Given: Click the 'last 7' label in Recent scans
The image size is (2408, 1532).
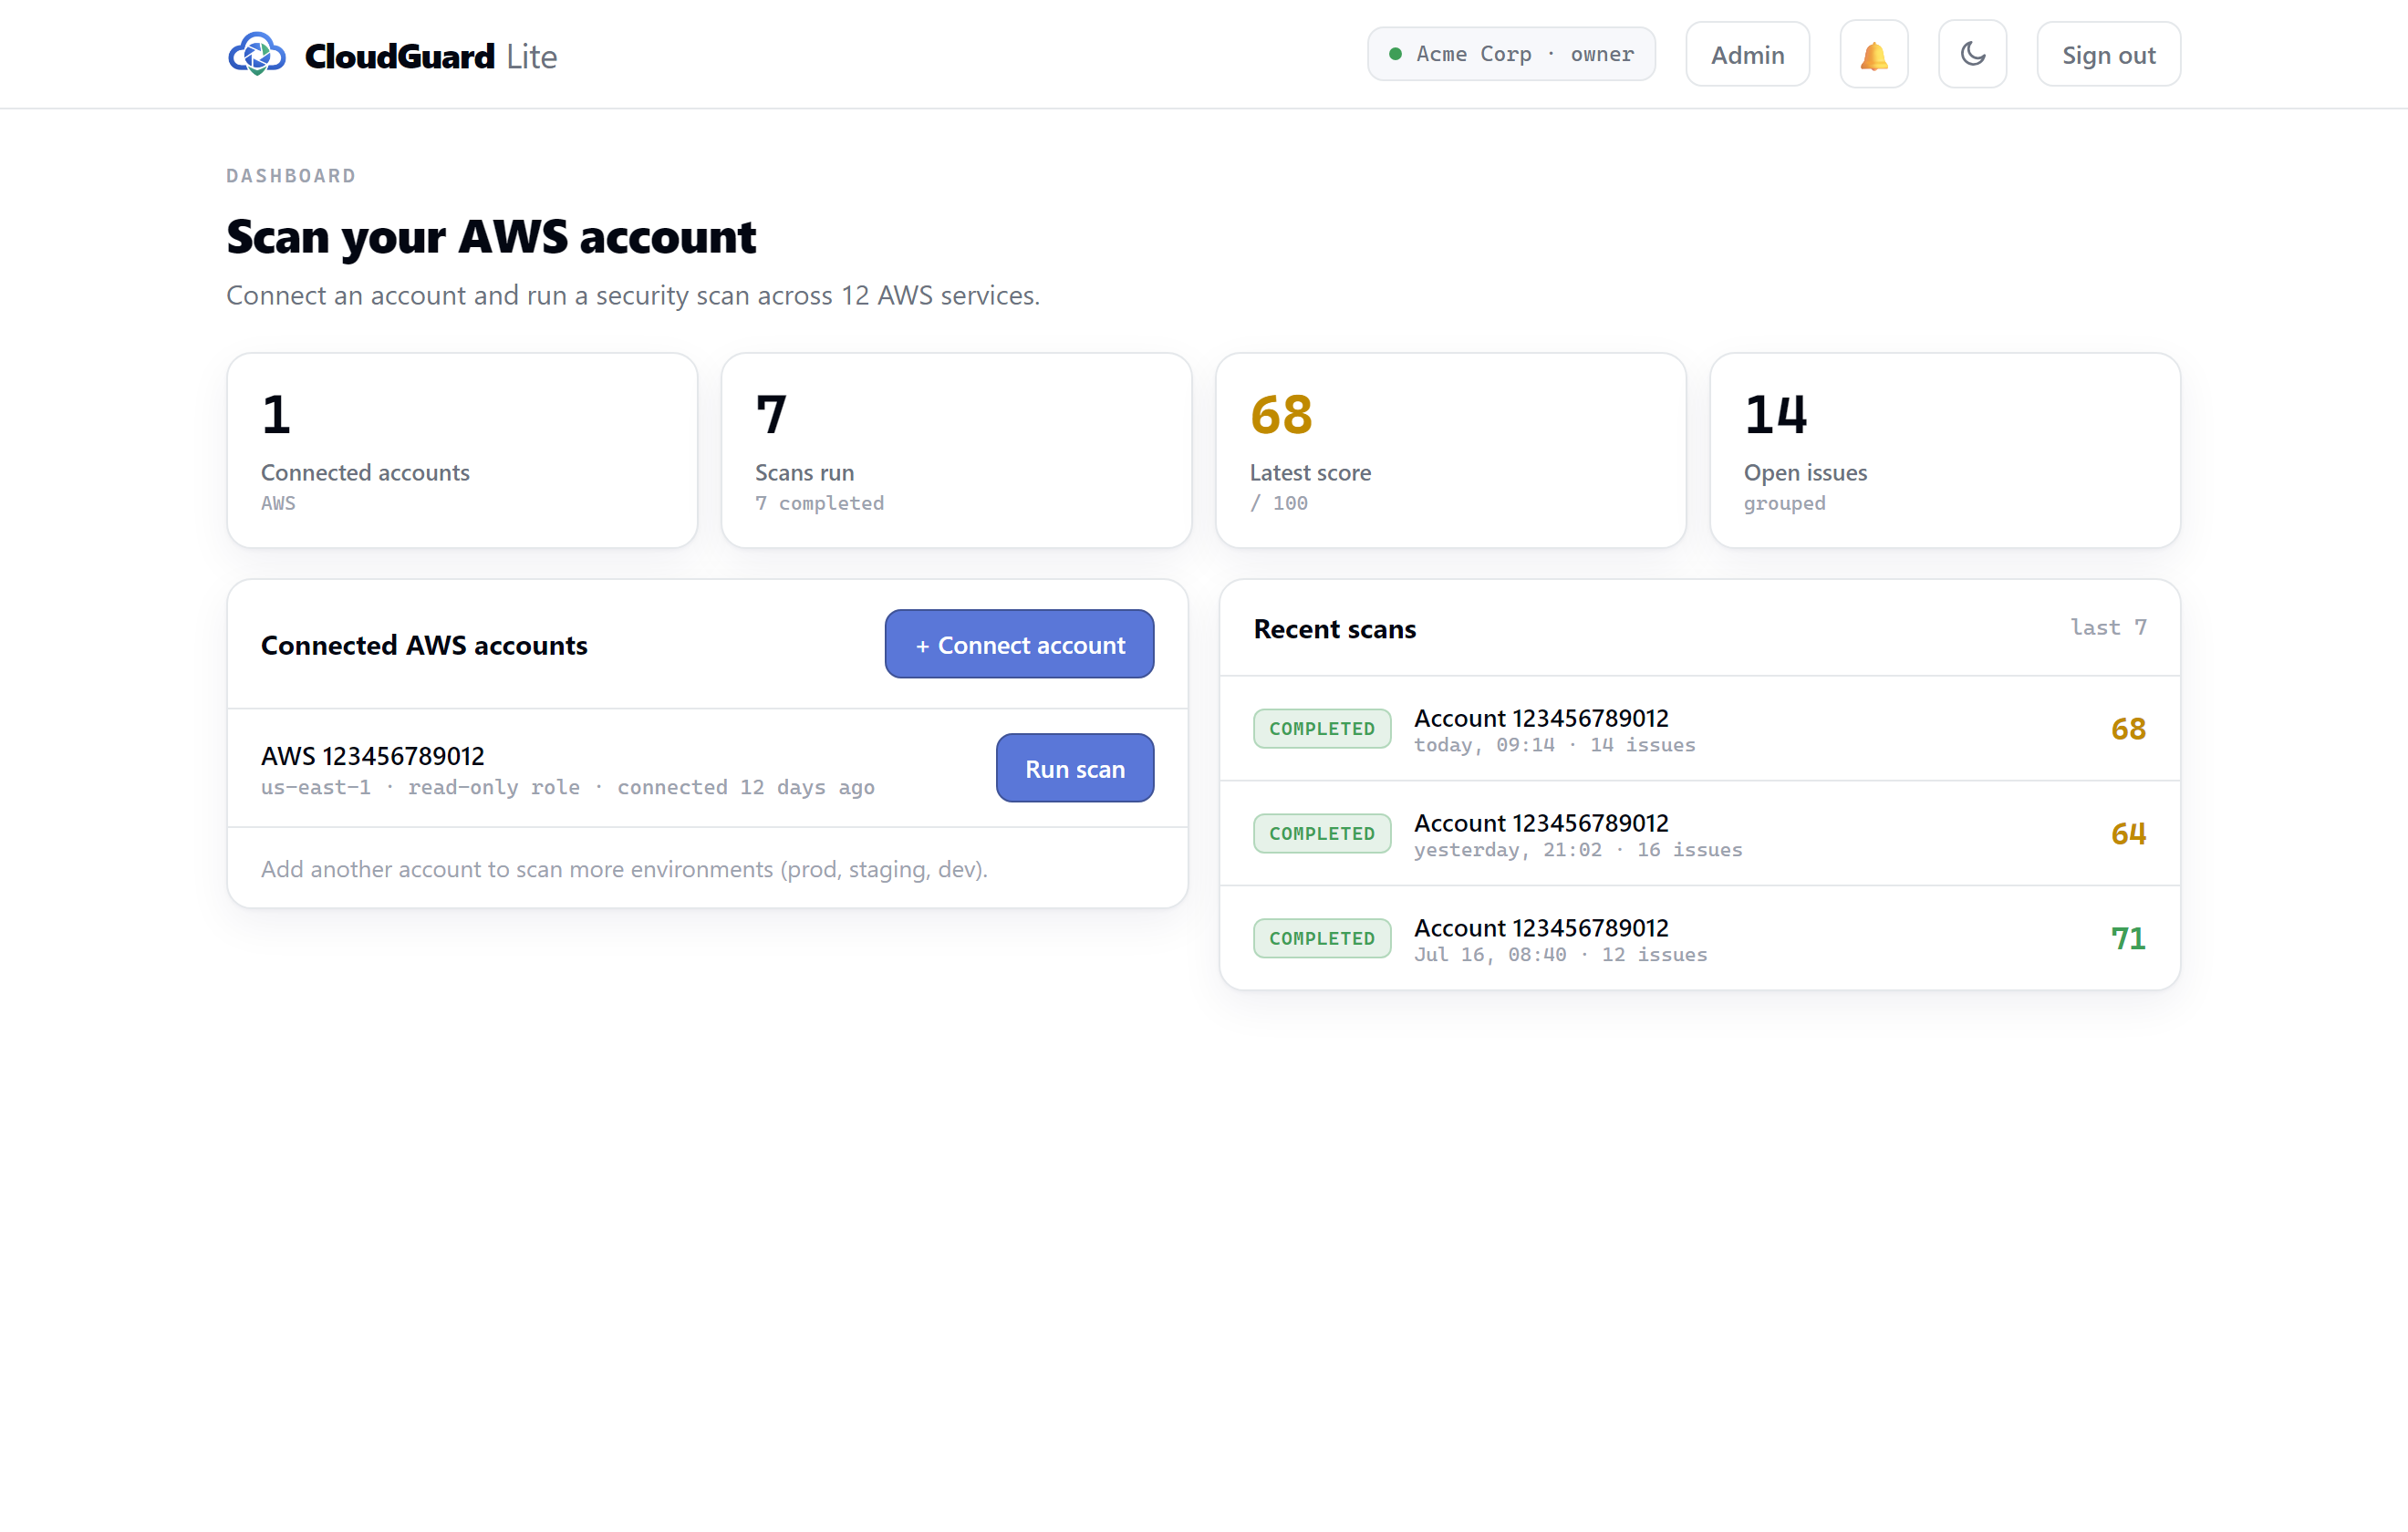Looking at the screenshot, I should click(x=2108, y=627).
